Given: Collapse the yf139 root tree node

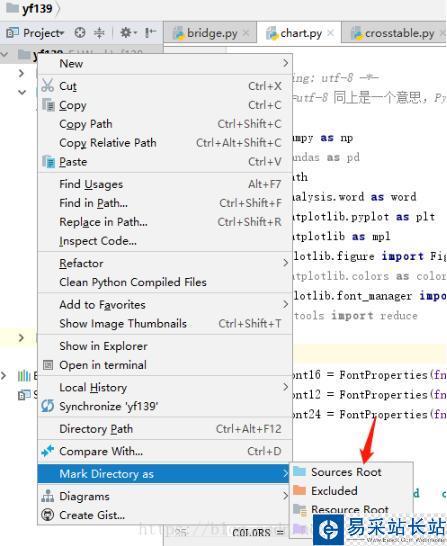Looking at the screenshot, I should (x=5, y=54).
